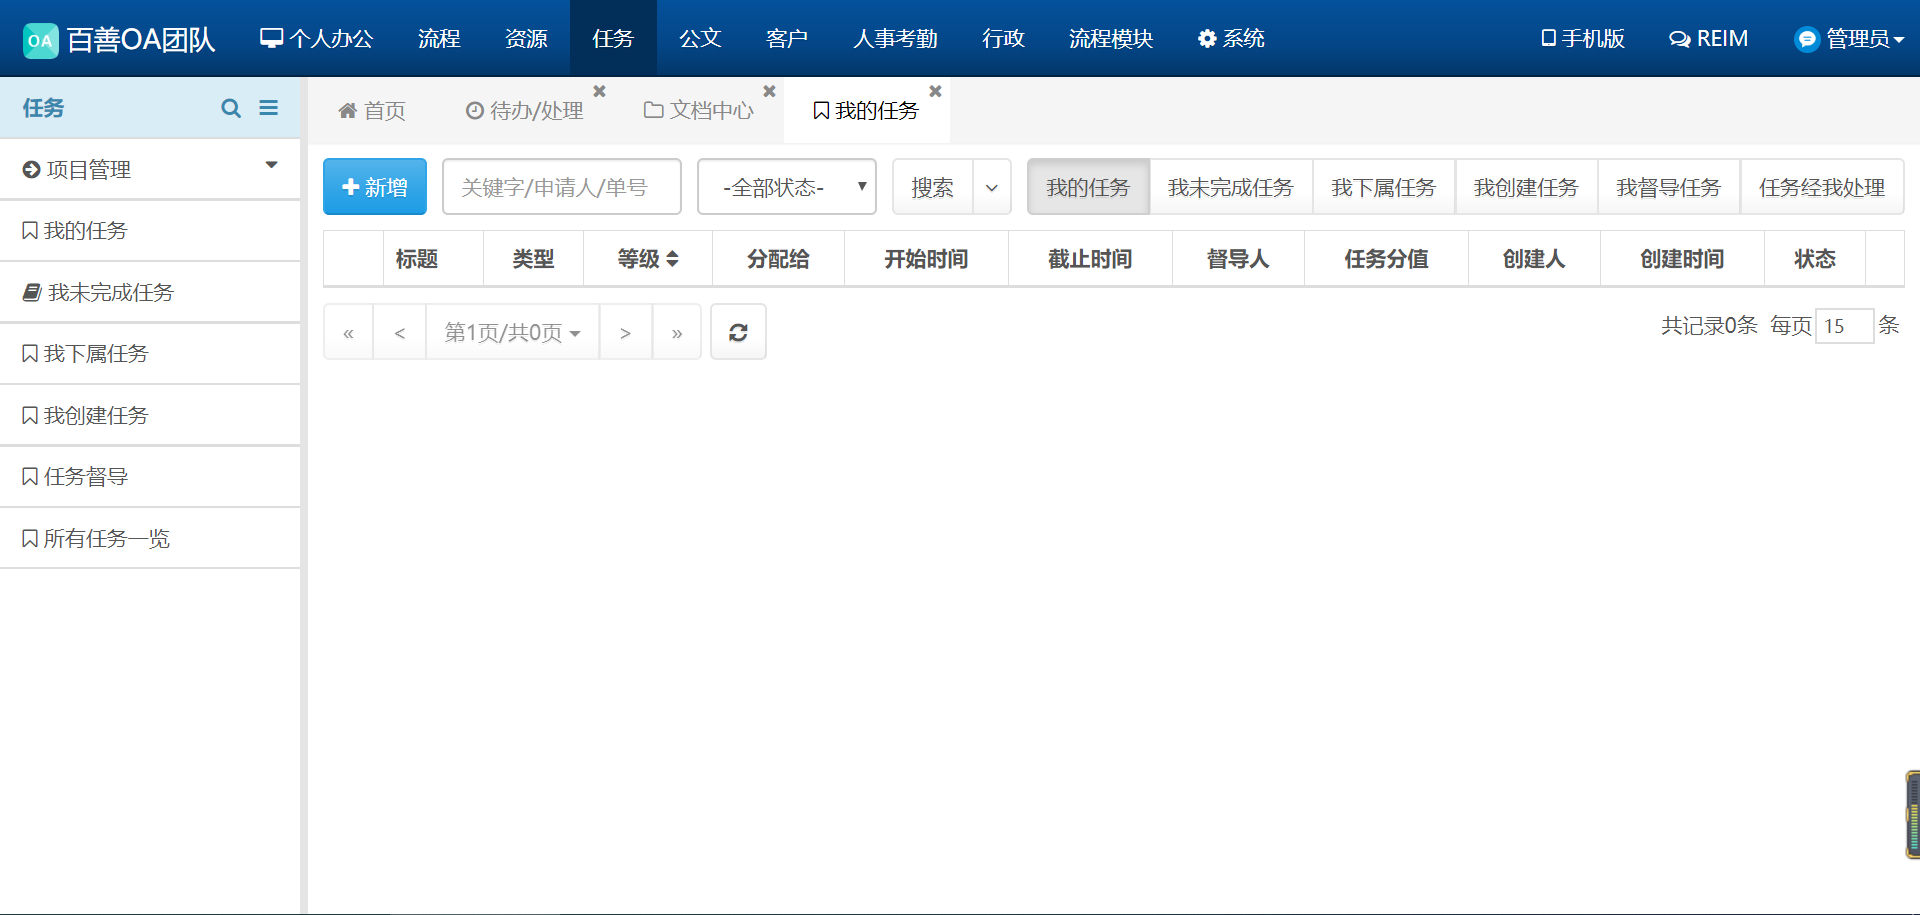
Task: Sort the table by 等级 column
Action: [648, 259]
